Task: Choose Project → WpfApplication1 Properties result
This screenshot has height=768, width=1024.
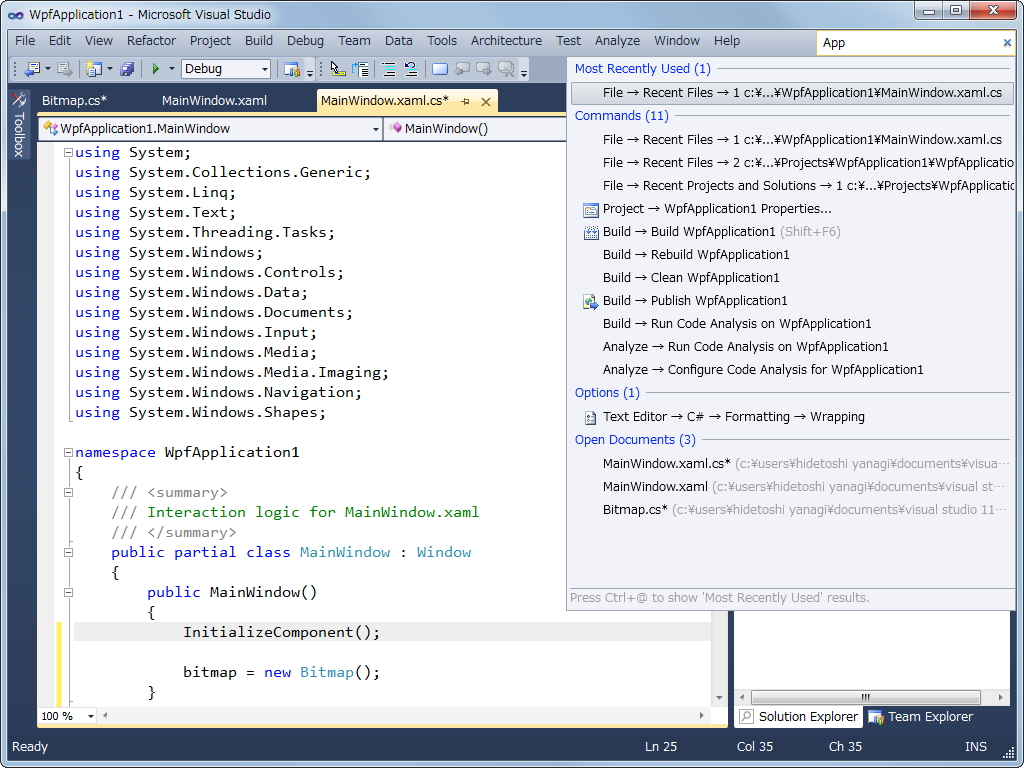Action: [717, 209]
